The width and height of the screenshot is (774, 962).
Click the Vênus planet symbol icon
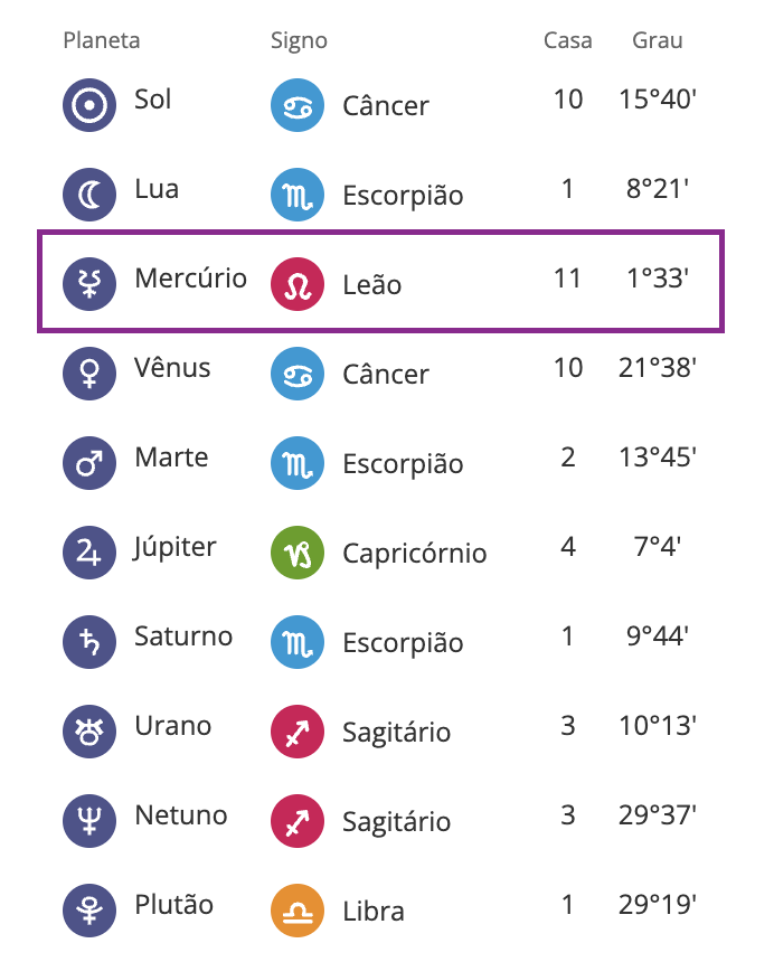[90, 374]
